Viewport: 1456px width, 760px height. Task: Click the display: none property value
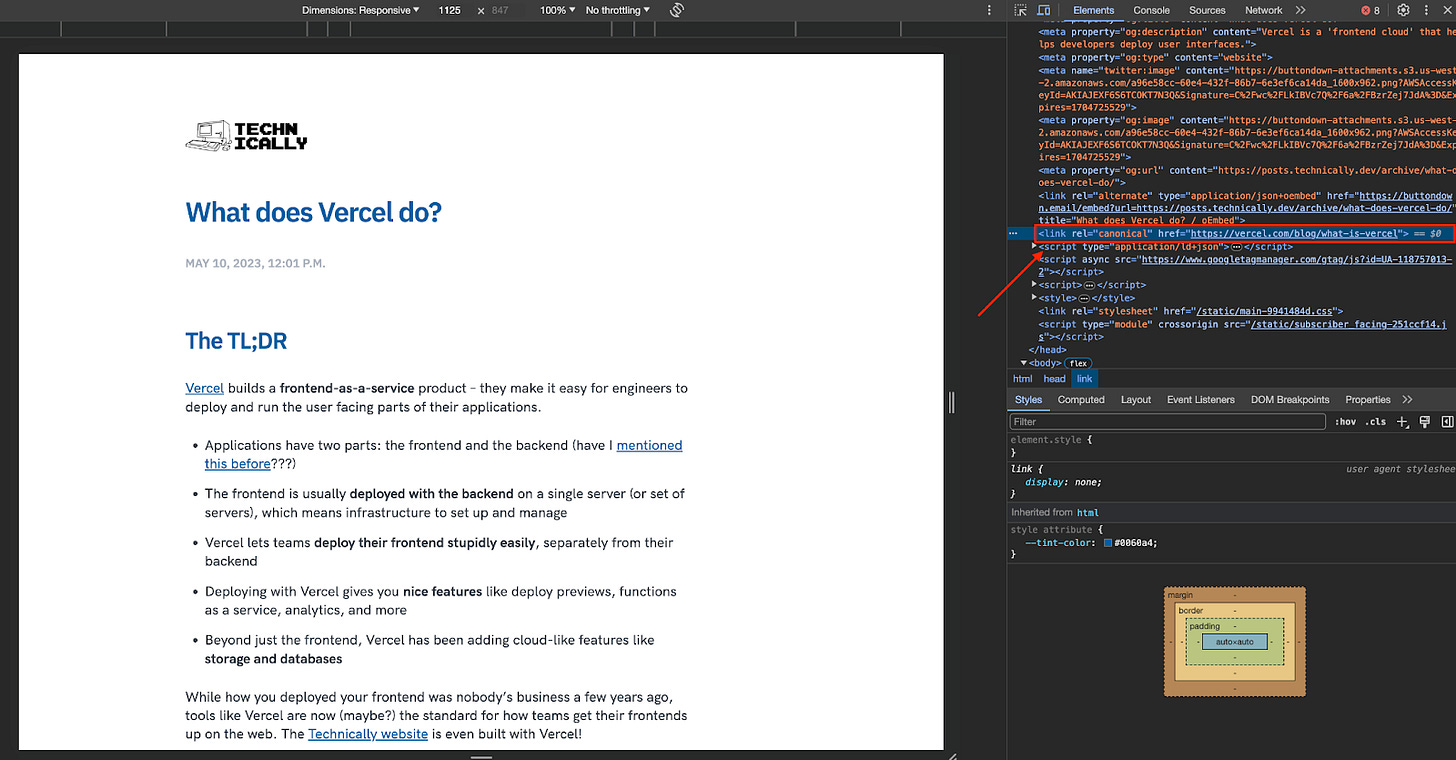click(x=1088, y=482)
